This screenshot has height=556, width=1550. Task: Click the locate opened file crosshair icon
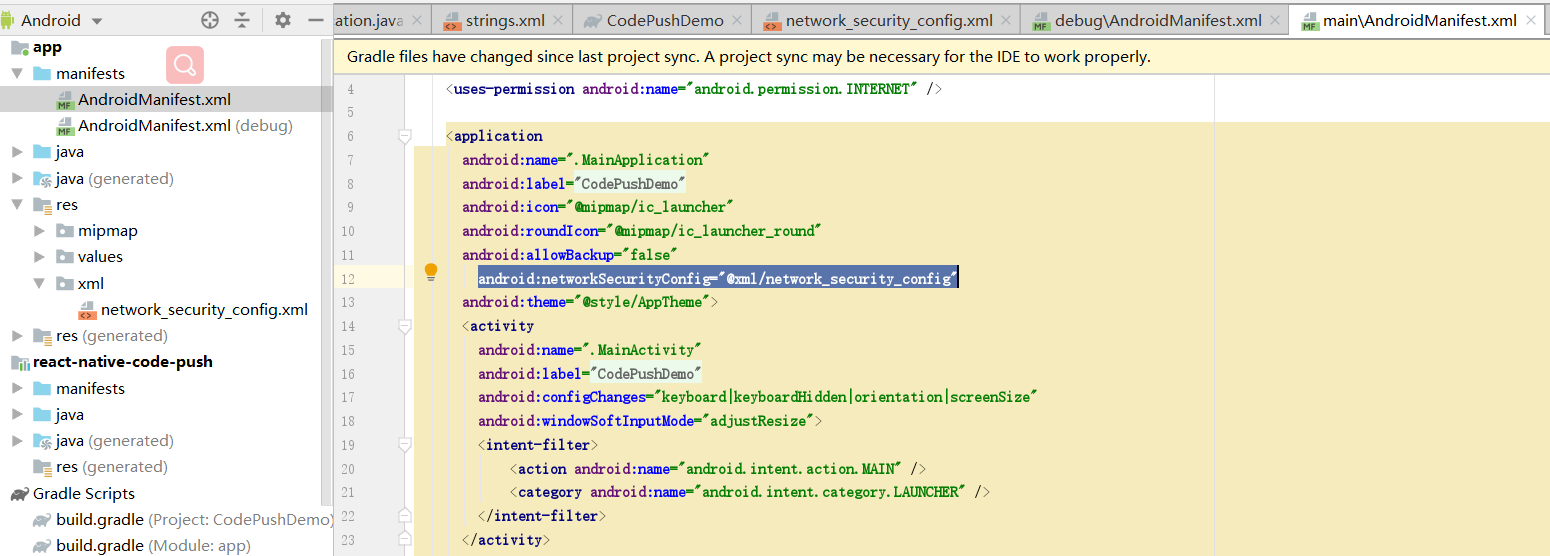[x=209, y=20]
